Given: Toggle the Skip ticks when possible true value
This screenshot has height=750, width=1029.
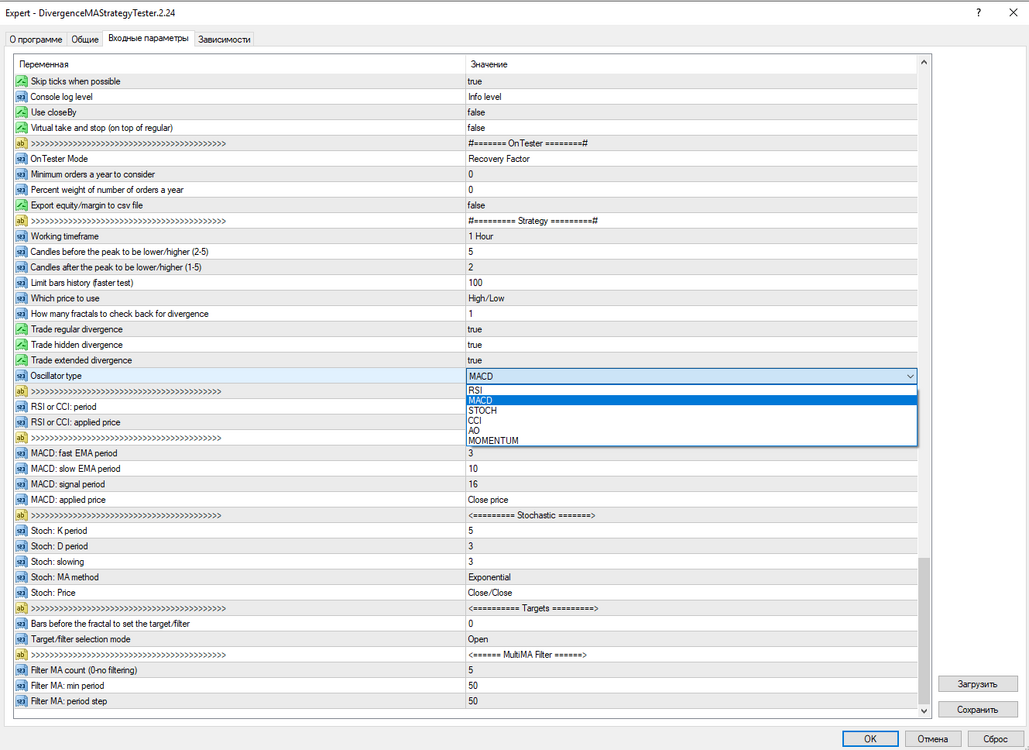Looking at the screenshot, I should point(474,81).
